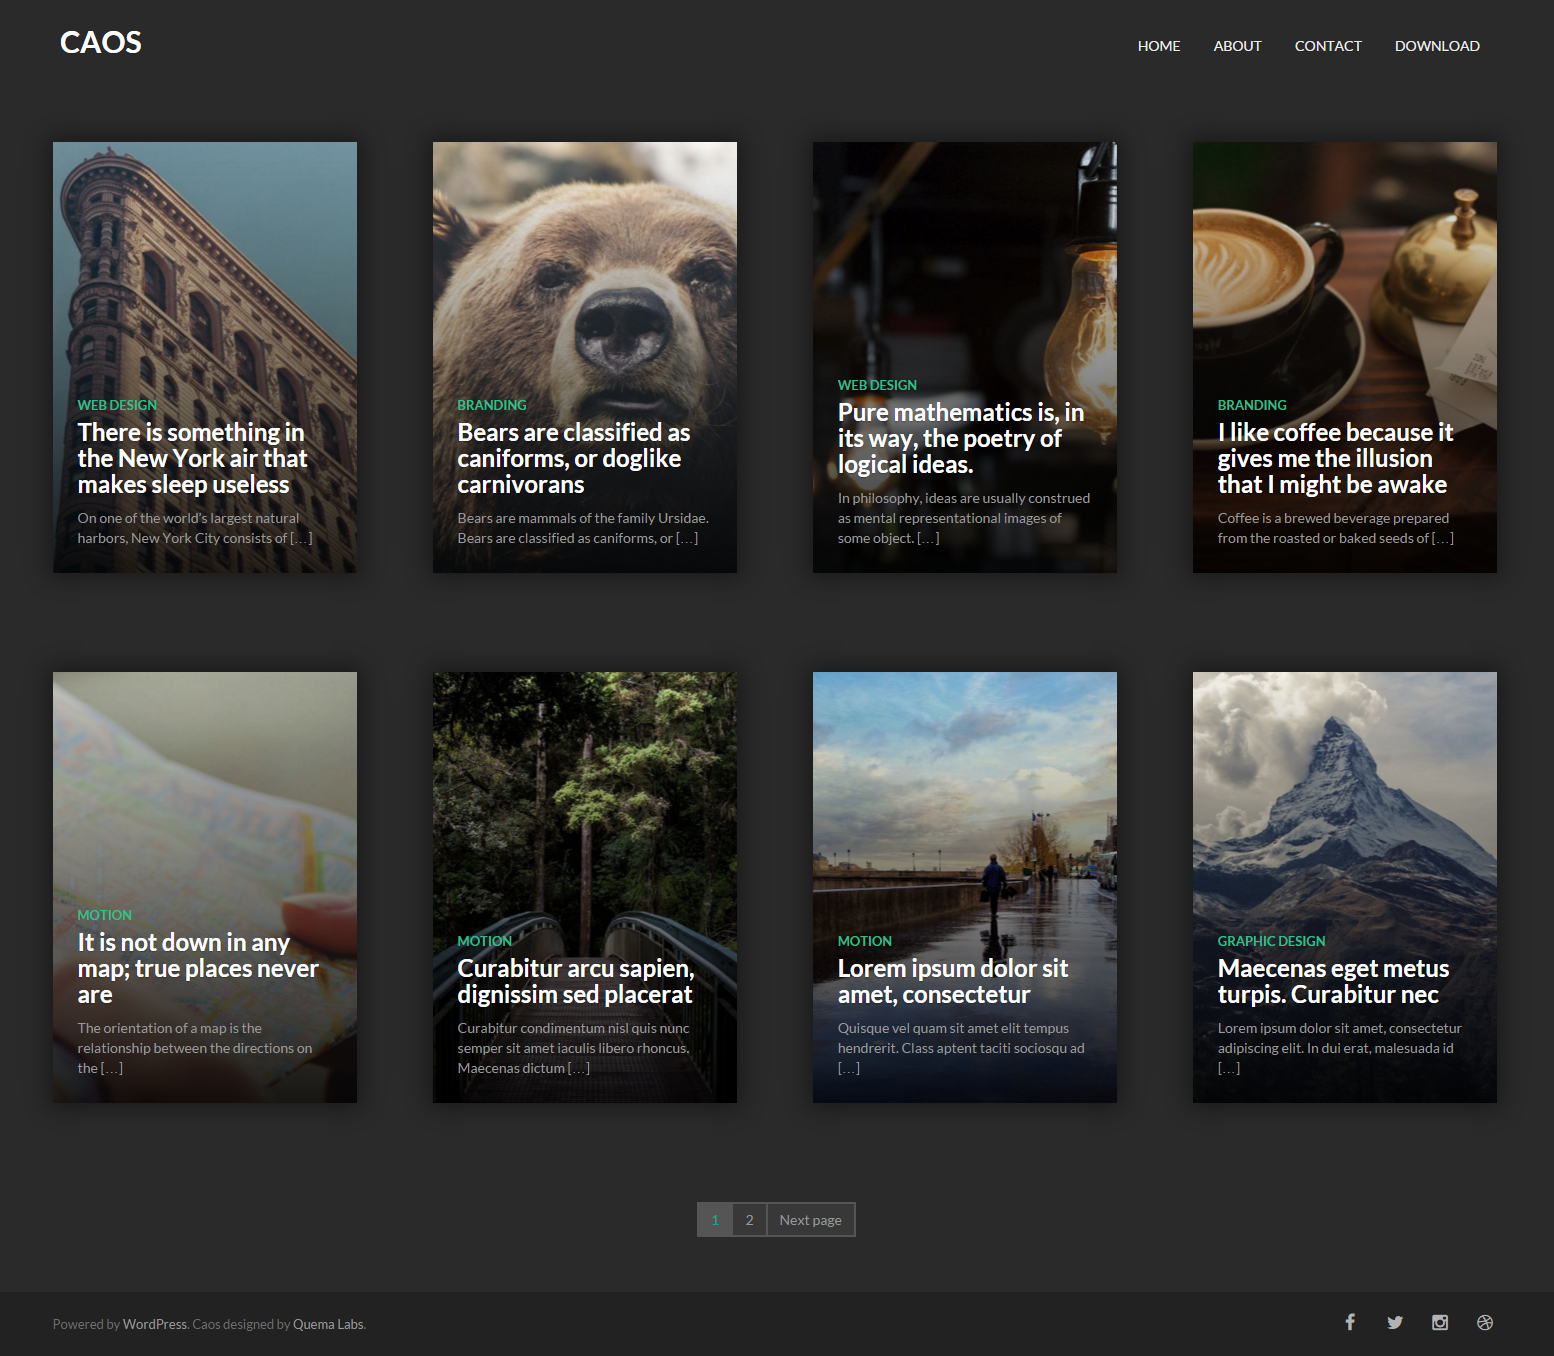Click the Graphic Design category label
This screenshot has height=1356, width=1554.
(x=1271, y=941)
